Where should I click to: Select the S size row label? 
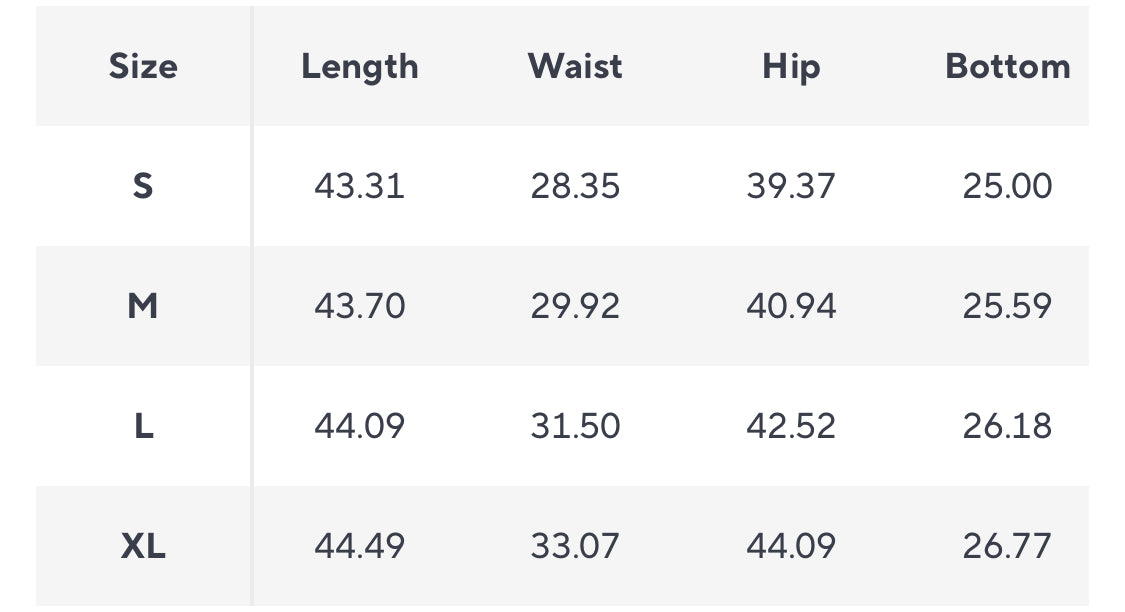pyautogui.click(x=143, y=186)
